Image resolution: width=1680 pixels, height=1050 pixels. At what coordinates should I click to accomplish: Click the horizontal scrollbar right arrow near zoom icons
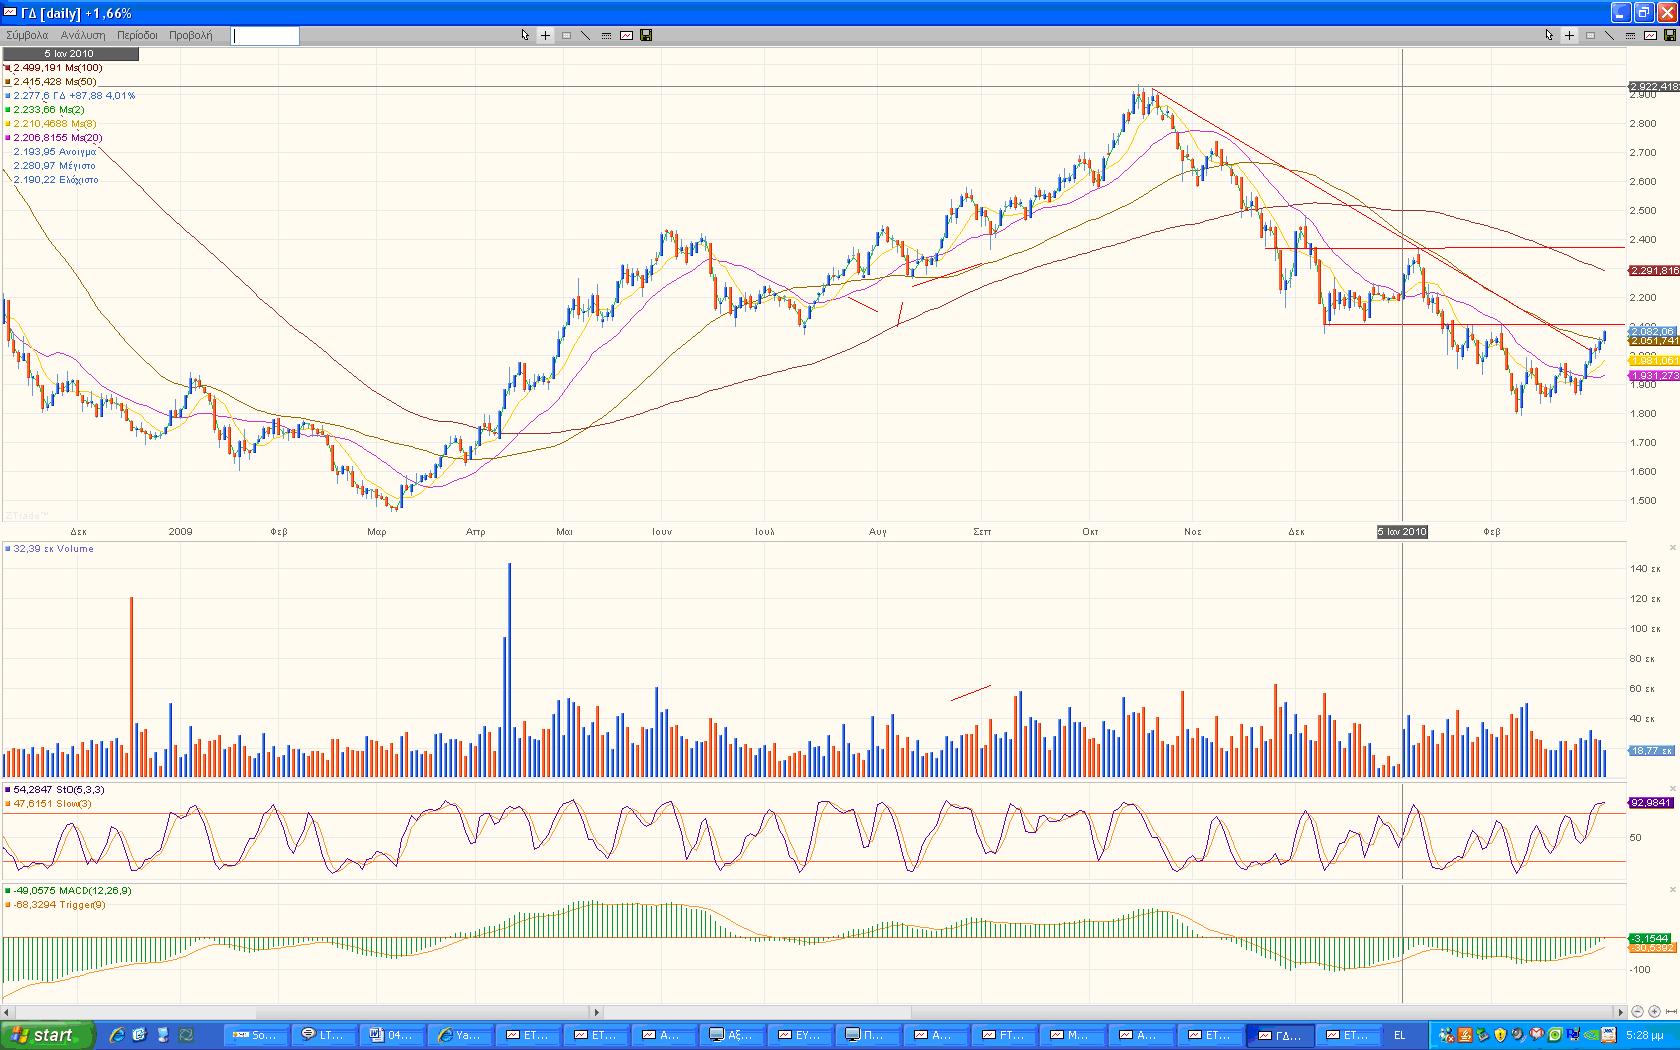point(1622,1012)
